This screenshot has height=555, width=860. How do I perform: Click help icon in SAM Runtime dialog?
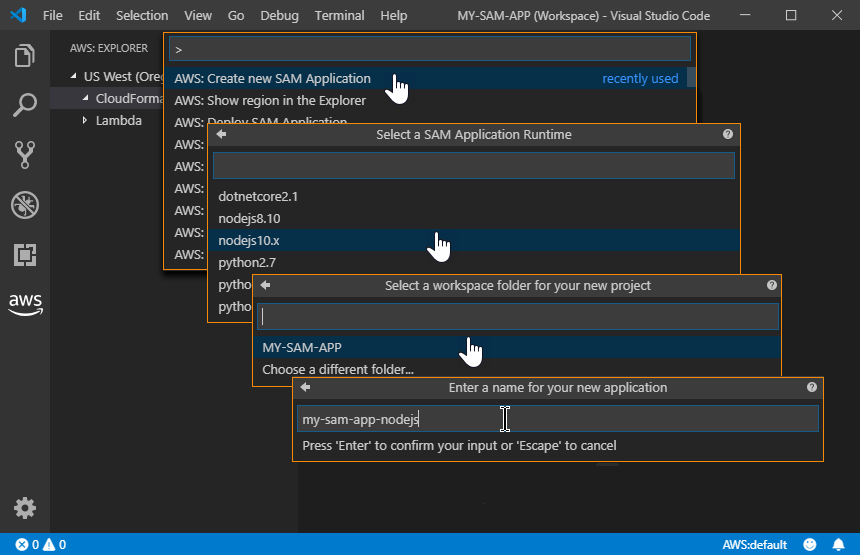coord(727,134)
